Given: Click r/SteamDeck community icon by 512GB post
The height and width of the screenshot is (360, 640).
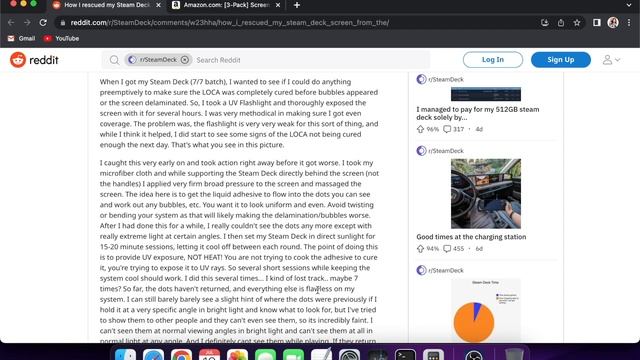Looking at the screenshot, I should [x=421, y=79].
